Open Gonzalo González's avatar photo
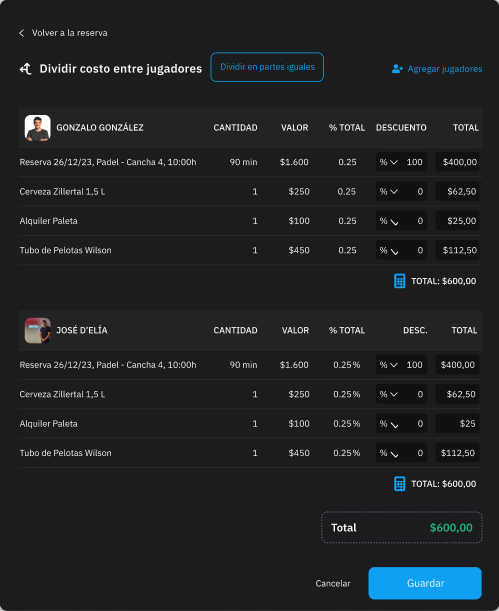This screenshot has width=499, height=611. (37, 127)
